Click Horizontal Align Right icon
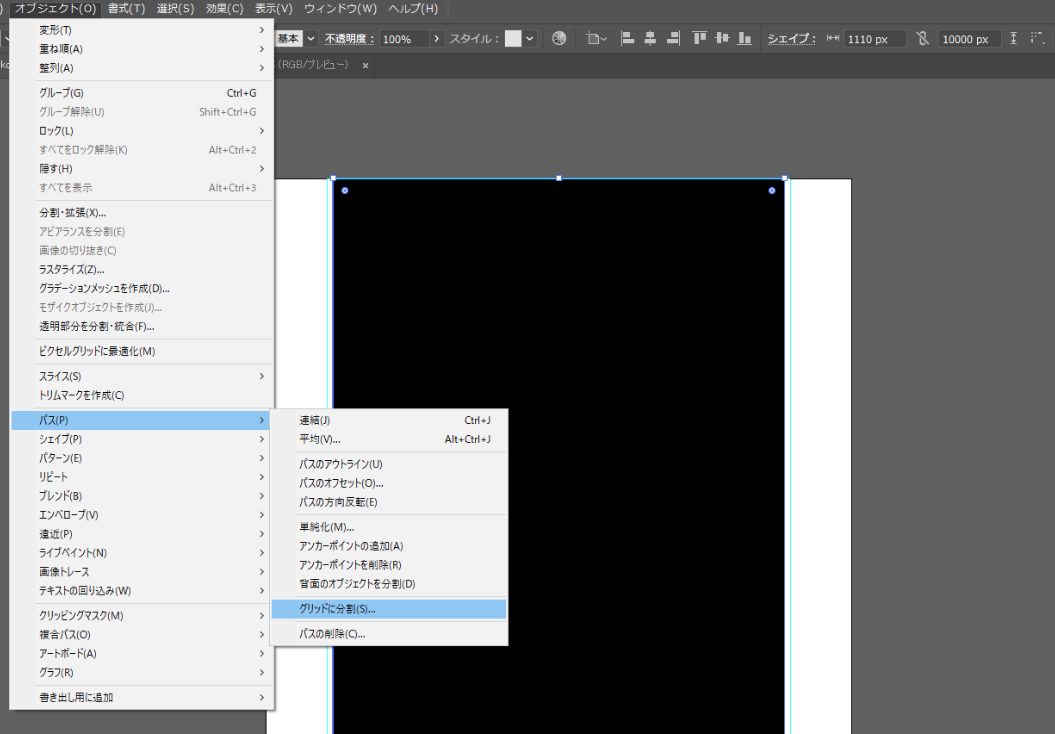This screenshot has width=1055, height=734. pyautogui.click(x=673, y=38)
